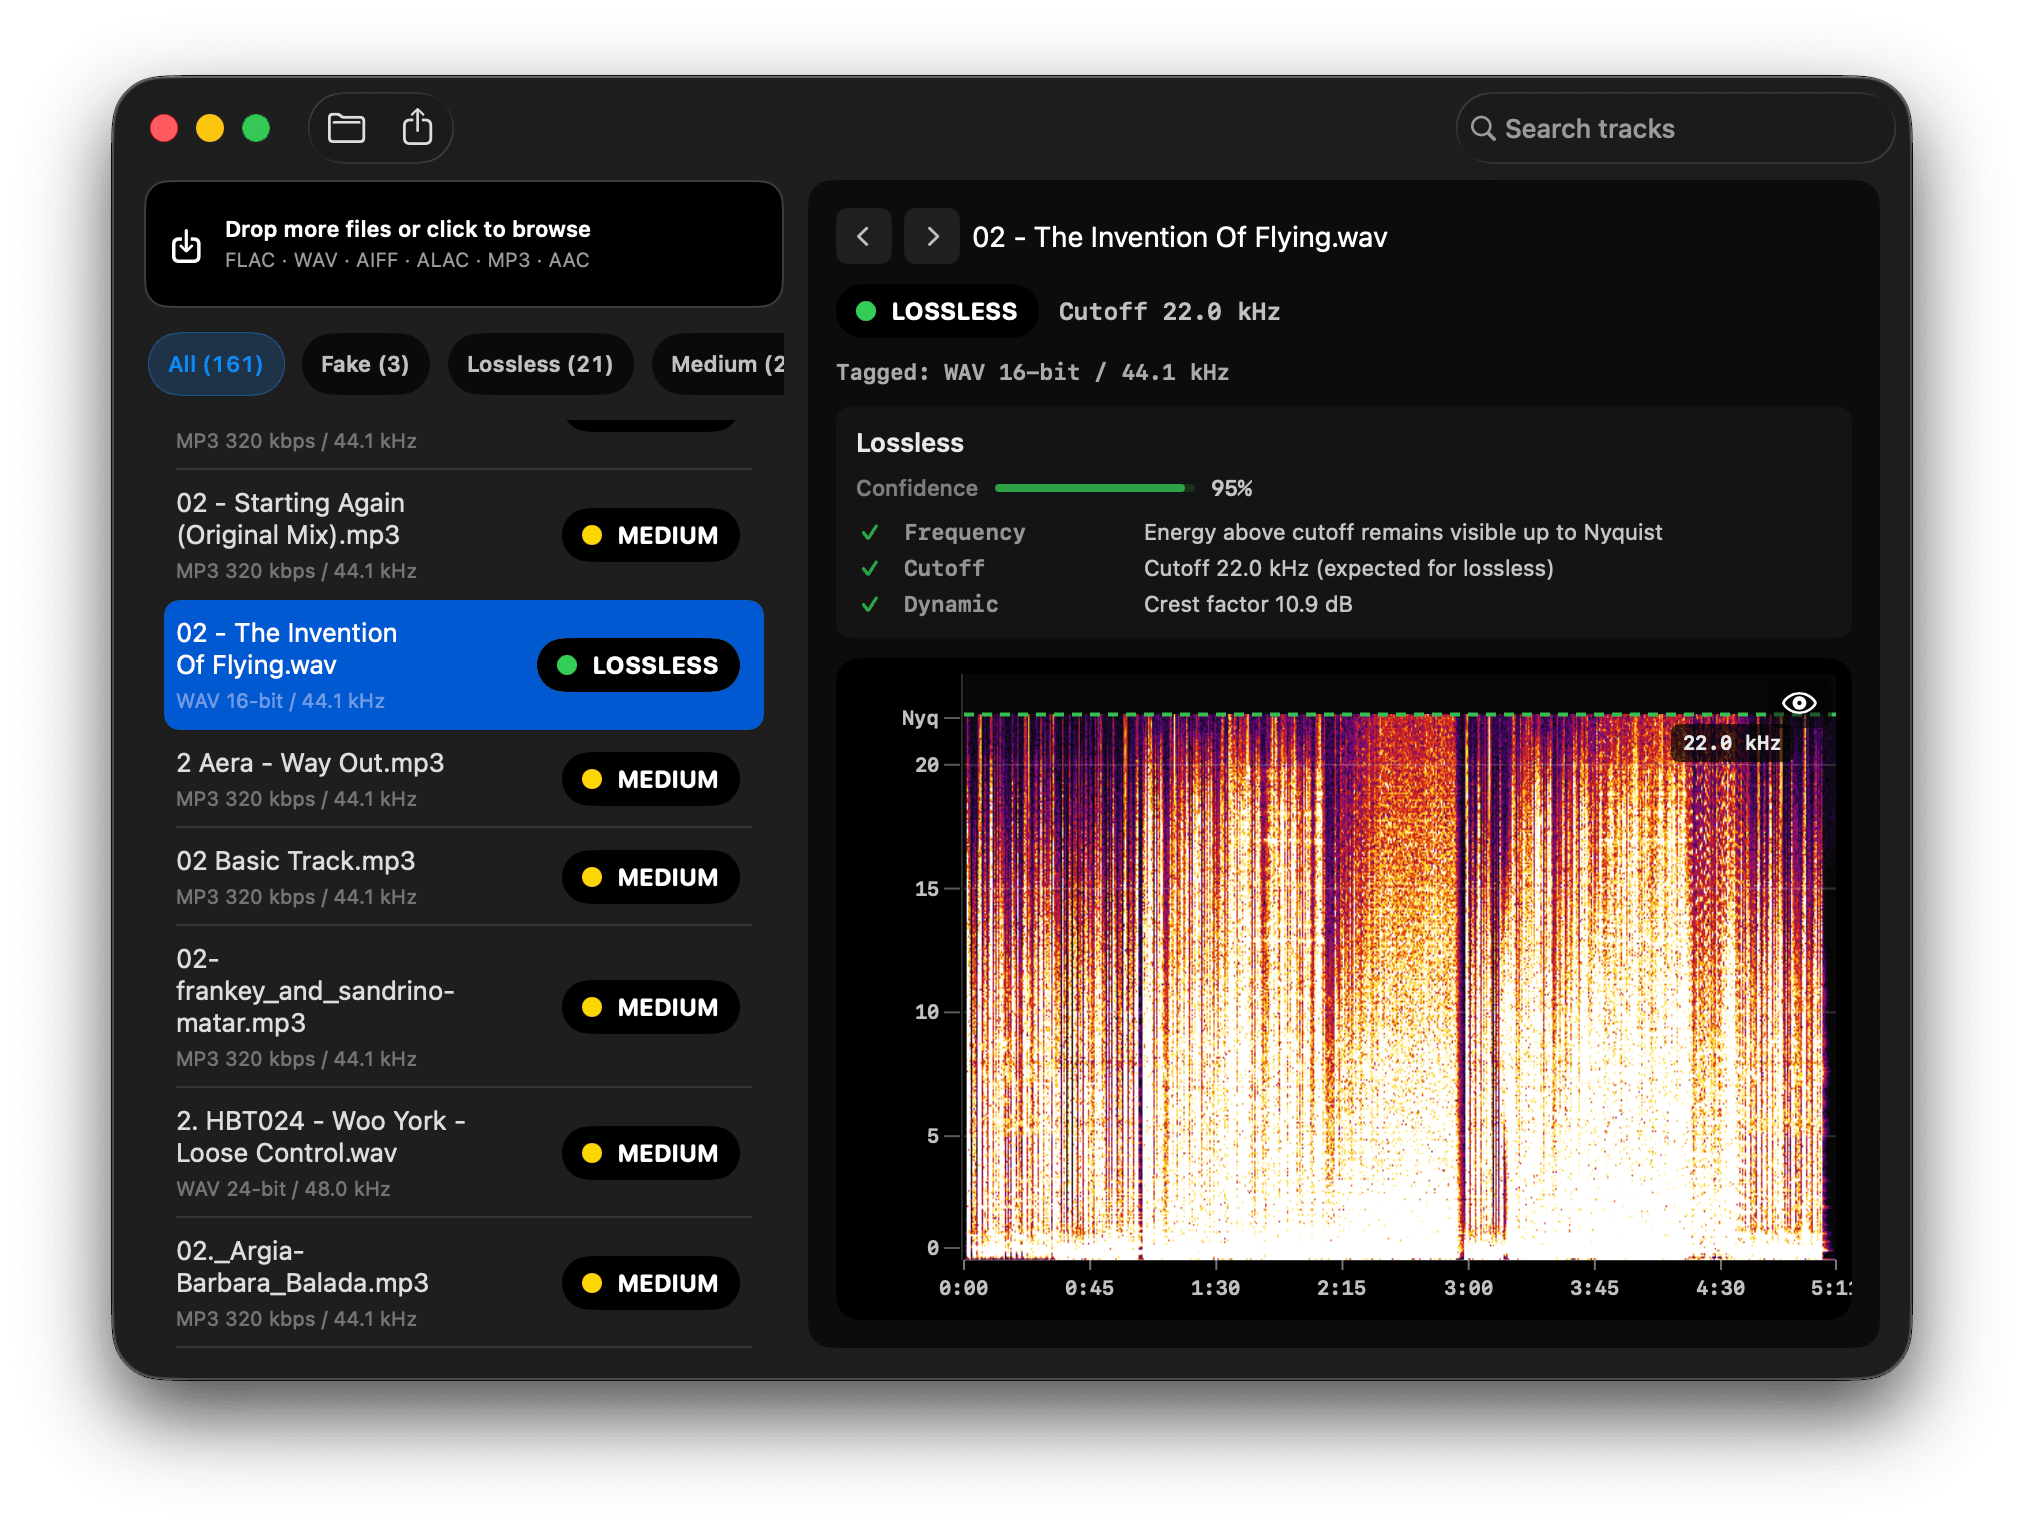The height and width of the screenshot is (1528, 2024).
Task: Click track title 02 - The Invention Of Flying.wav header
Action: coord(1179,237)
